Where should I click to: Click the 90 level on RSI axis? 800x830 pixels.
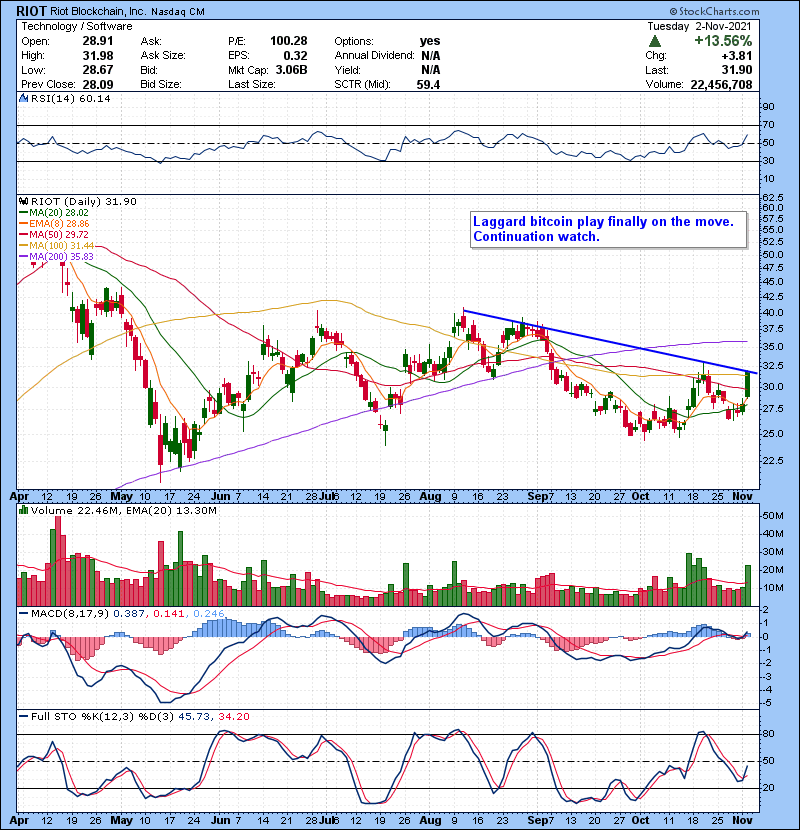(768, 106)
